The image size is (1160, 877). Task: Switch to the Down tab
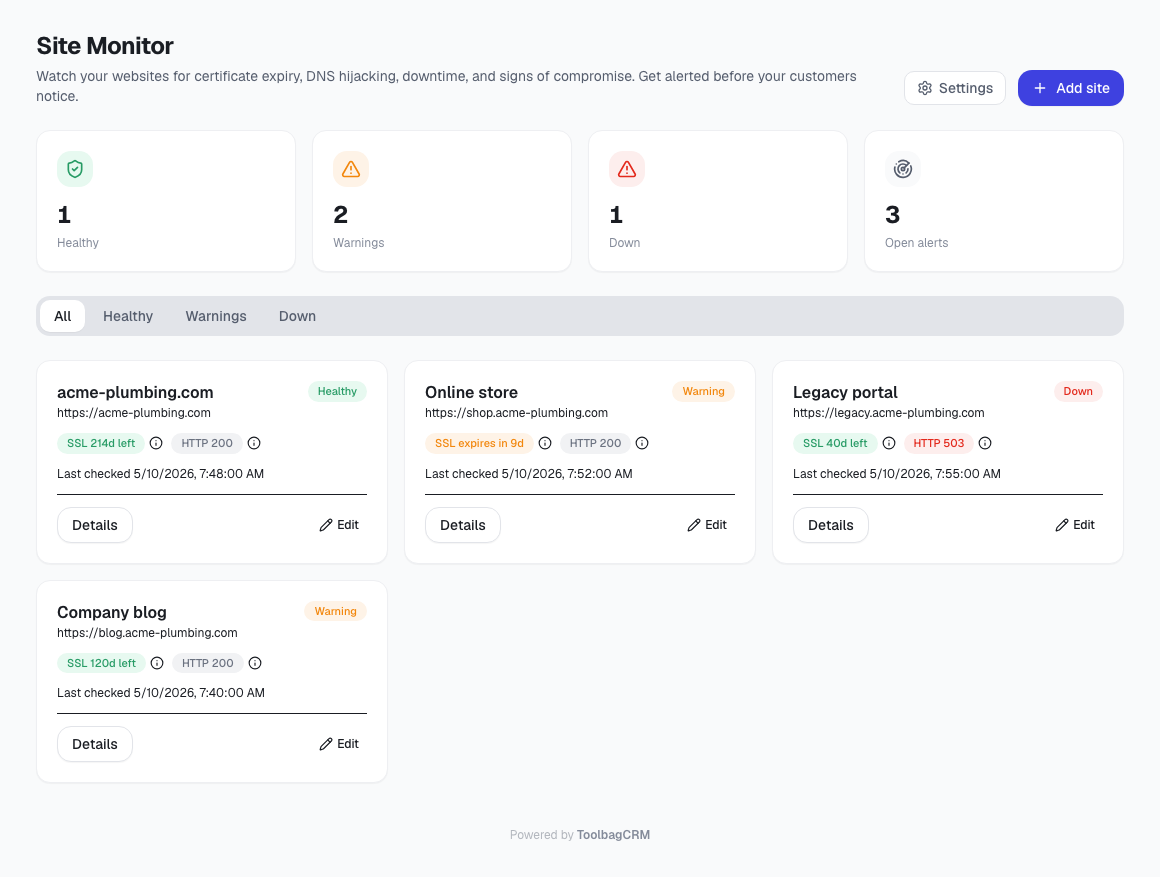(297, 316)
